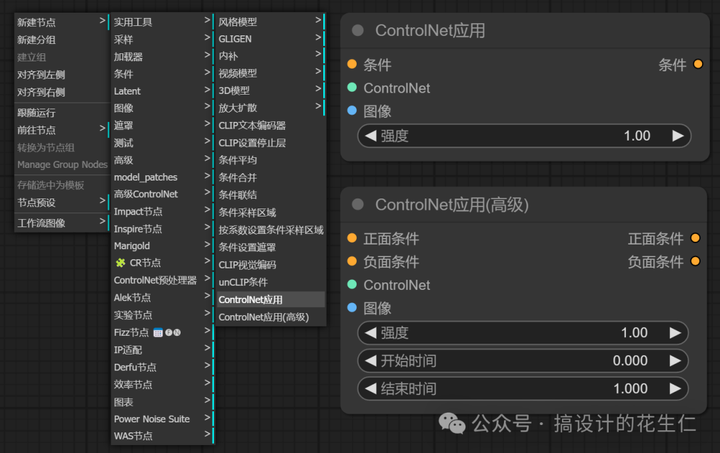
Task: Increase the 开始时间 value
Action: point(675,361)
